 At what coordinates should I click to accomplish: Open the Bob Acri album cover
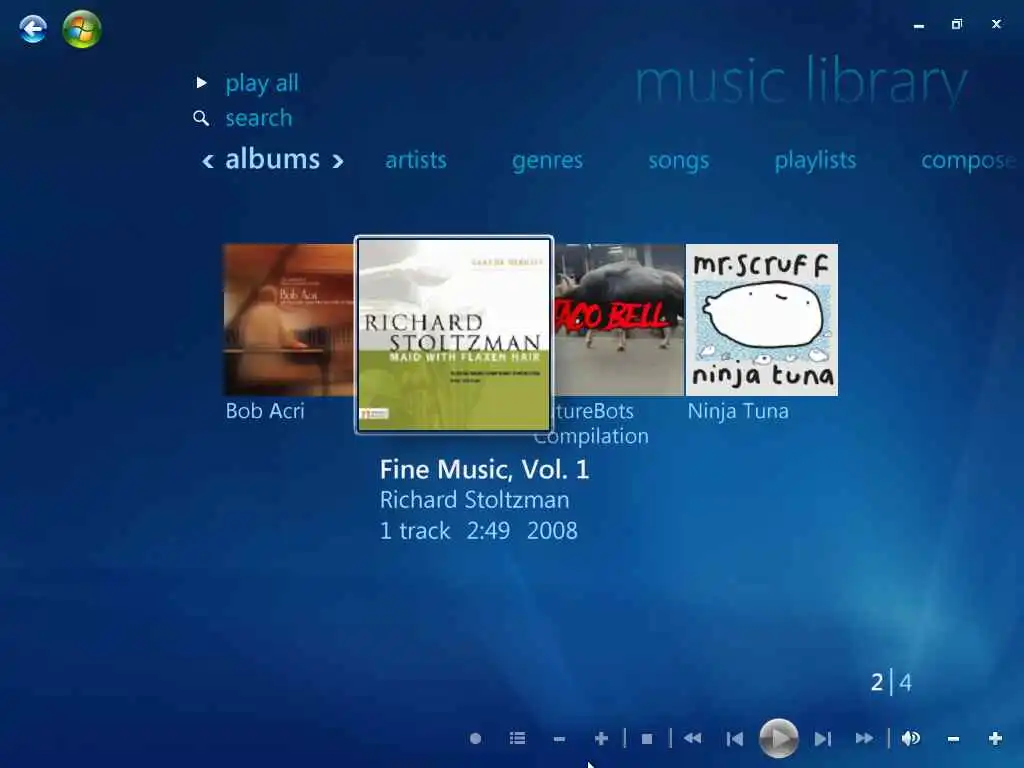click(288, 320)
